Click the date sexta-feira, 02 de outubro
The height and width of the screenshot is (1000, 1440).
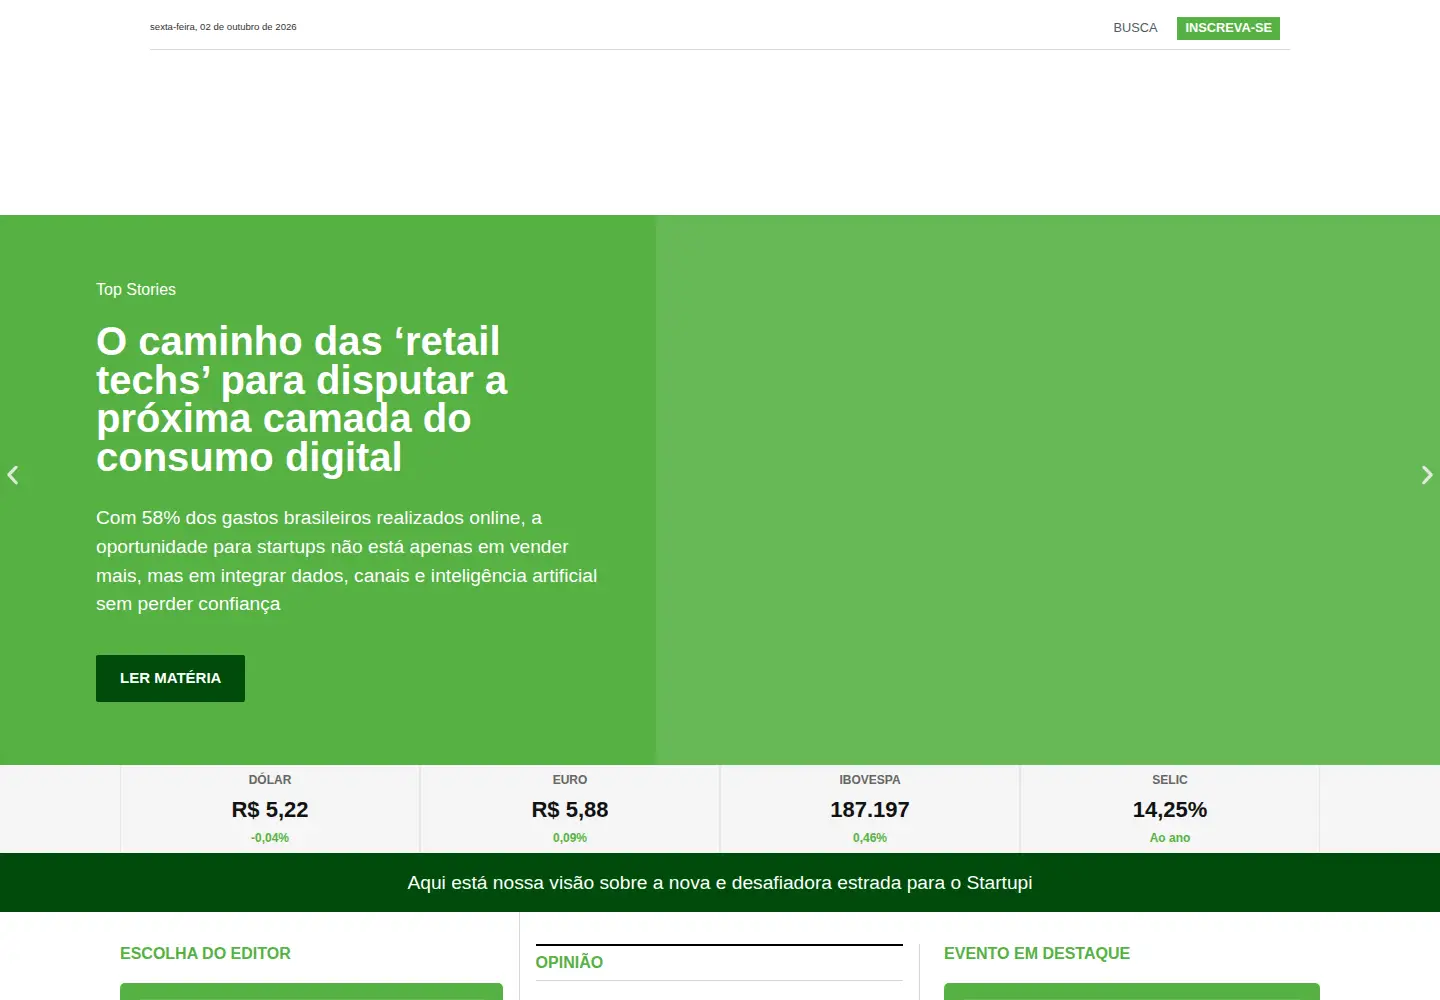(223, 27)
